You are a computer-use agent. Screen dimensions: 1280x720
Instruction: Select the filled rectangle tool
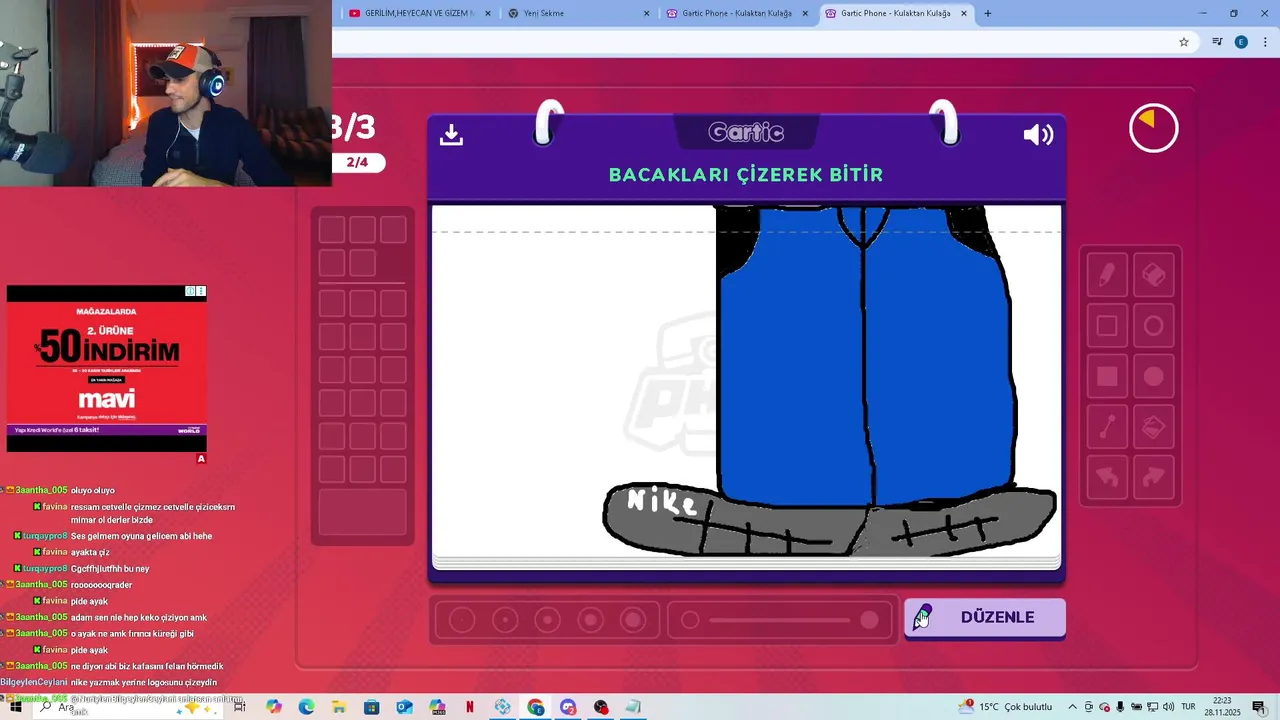(x=1107, y=377)
